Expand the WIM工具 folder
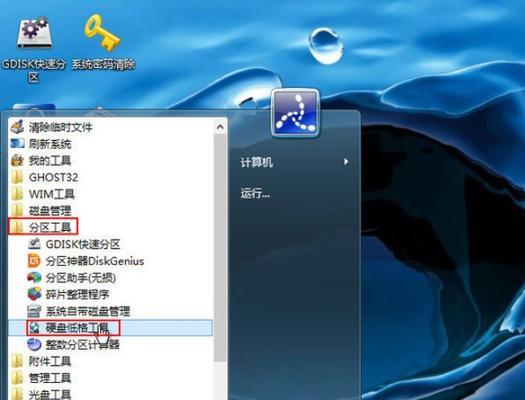The height and width of the screenshot is (400, 525). tap(52, 194)
